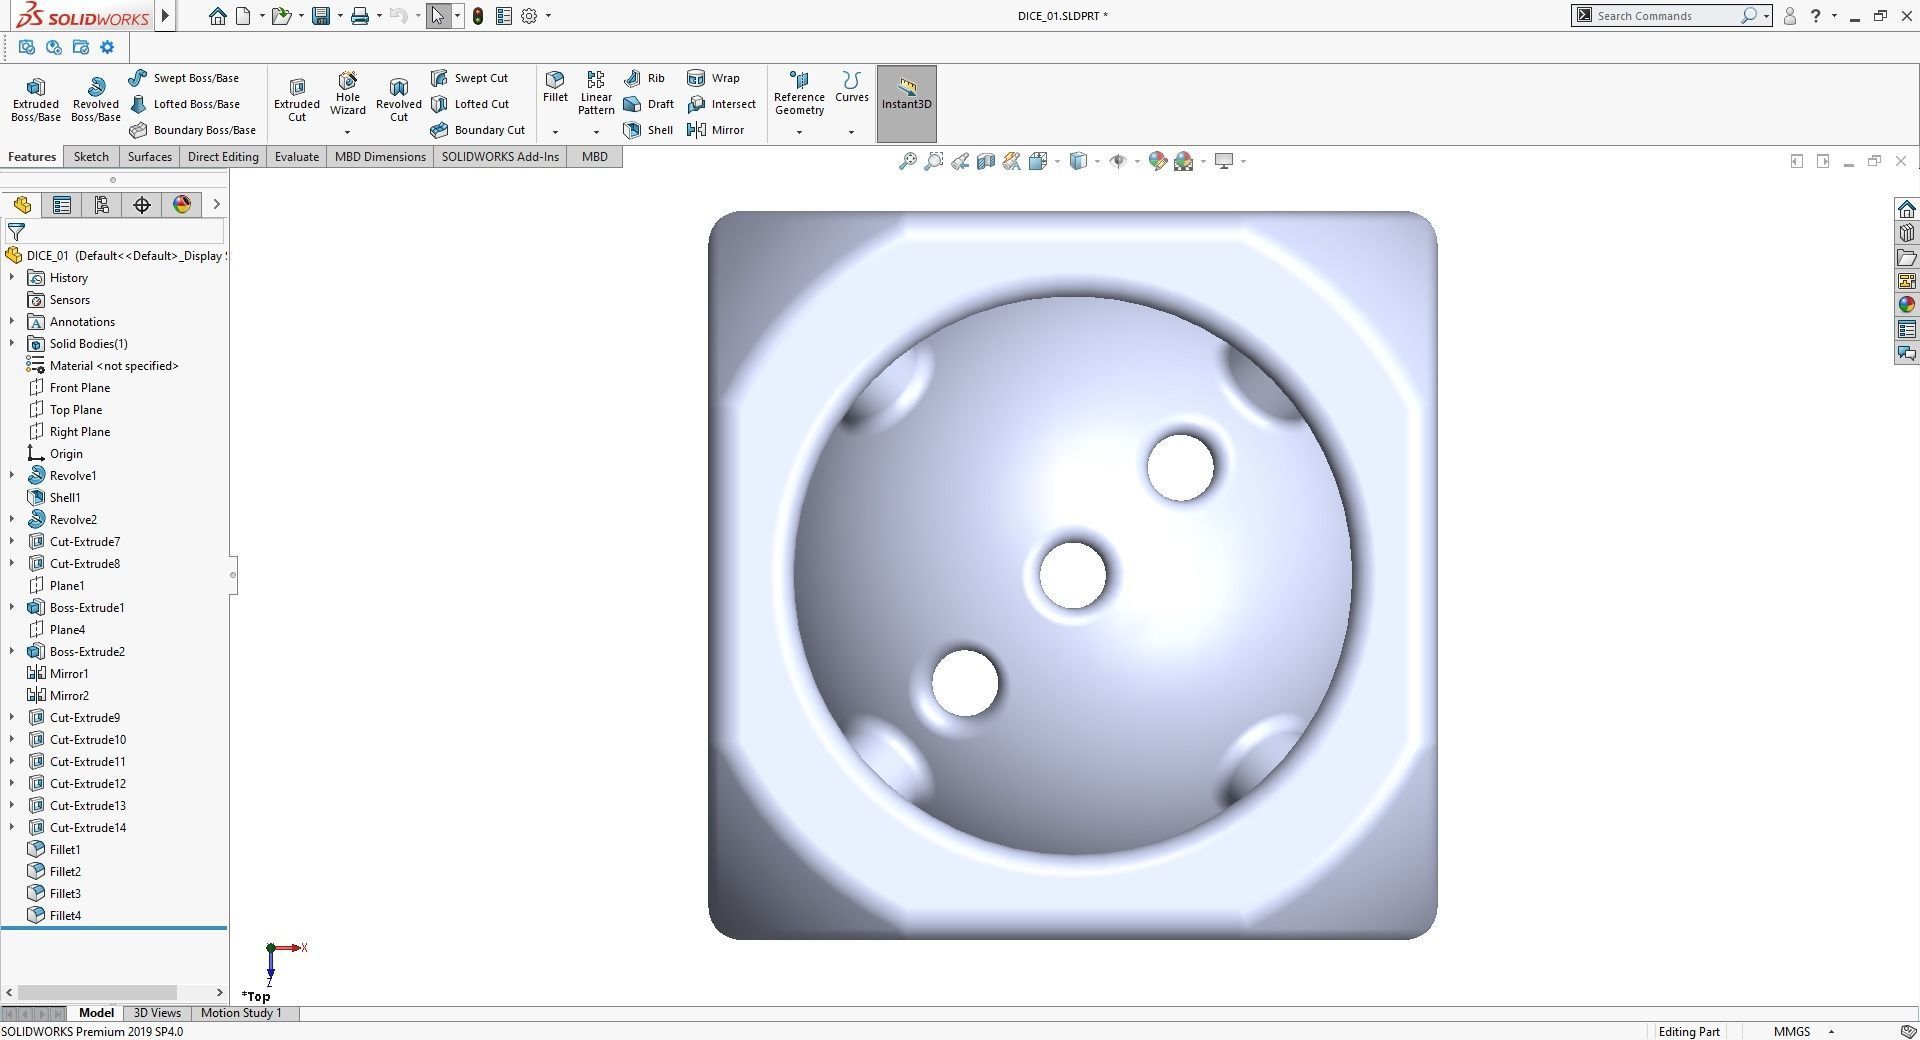Open the Surfaces tab
Viewport: 1920px width, 1040px height.
click(x=149, y=157)
